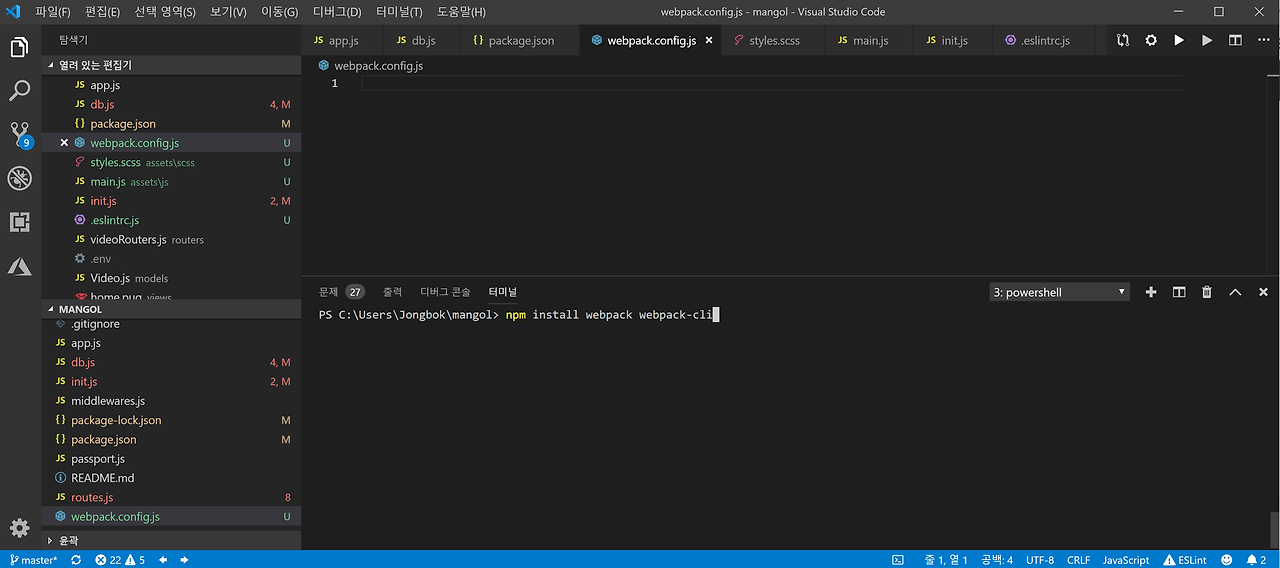Open routes.js in the MANGOL file tree
Viewport: 1280px width, 568px height.
[x=171, y=497]
